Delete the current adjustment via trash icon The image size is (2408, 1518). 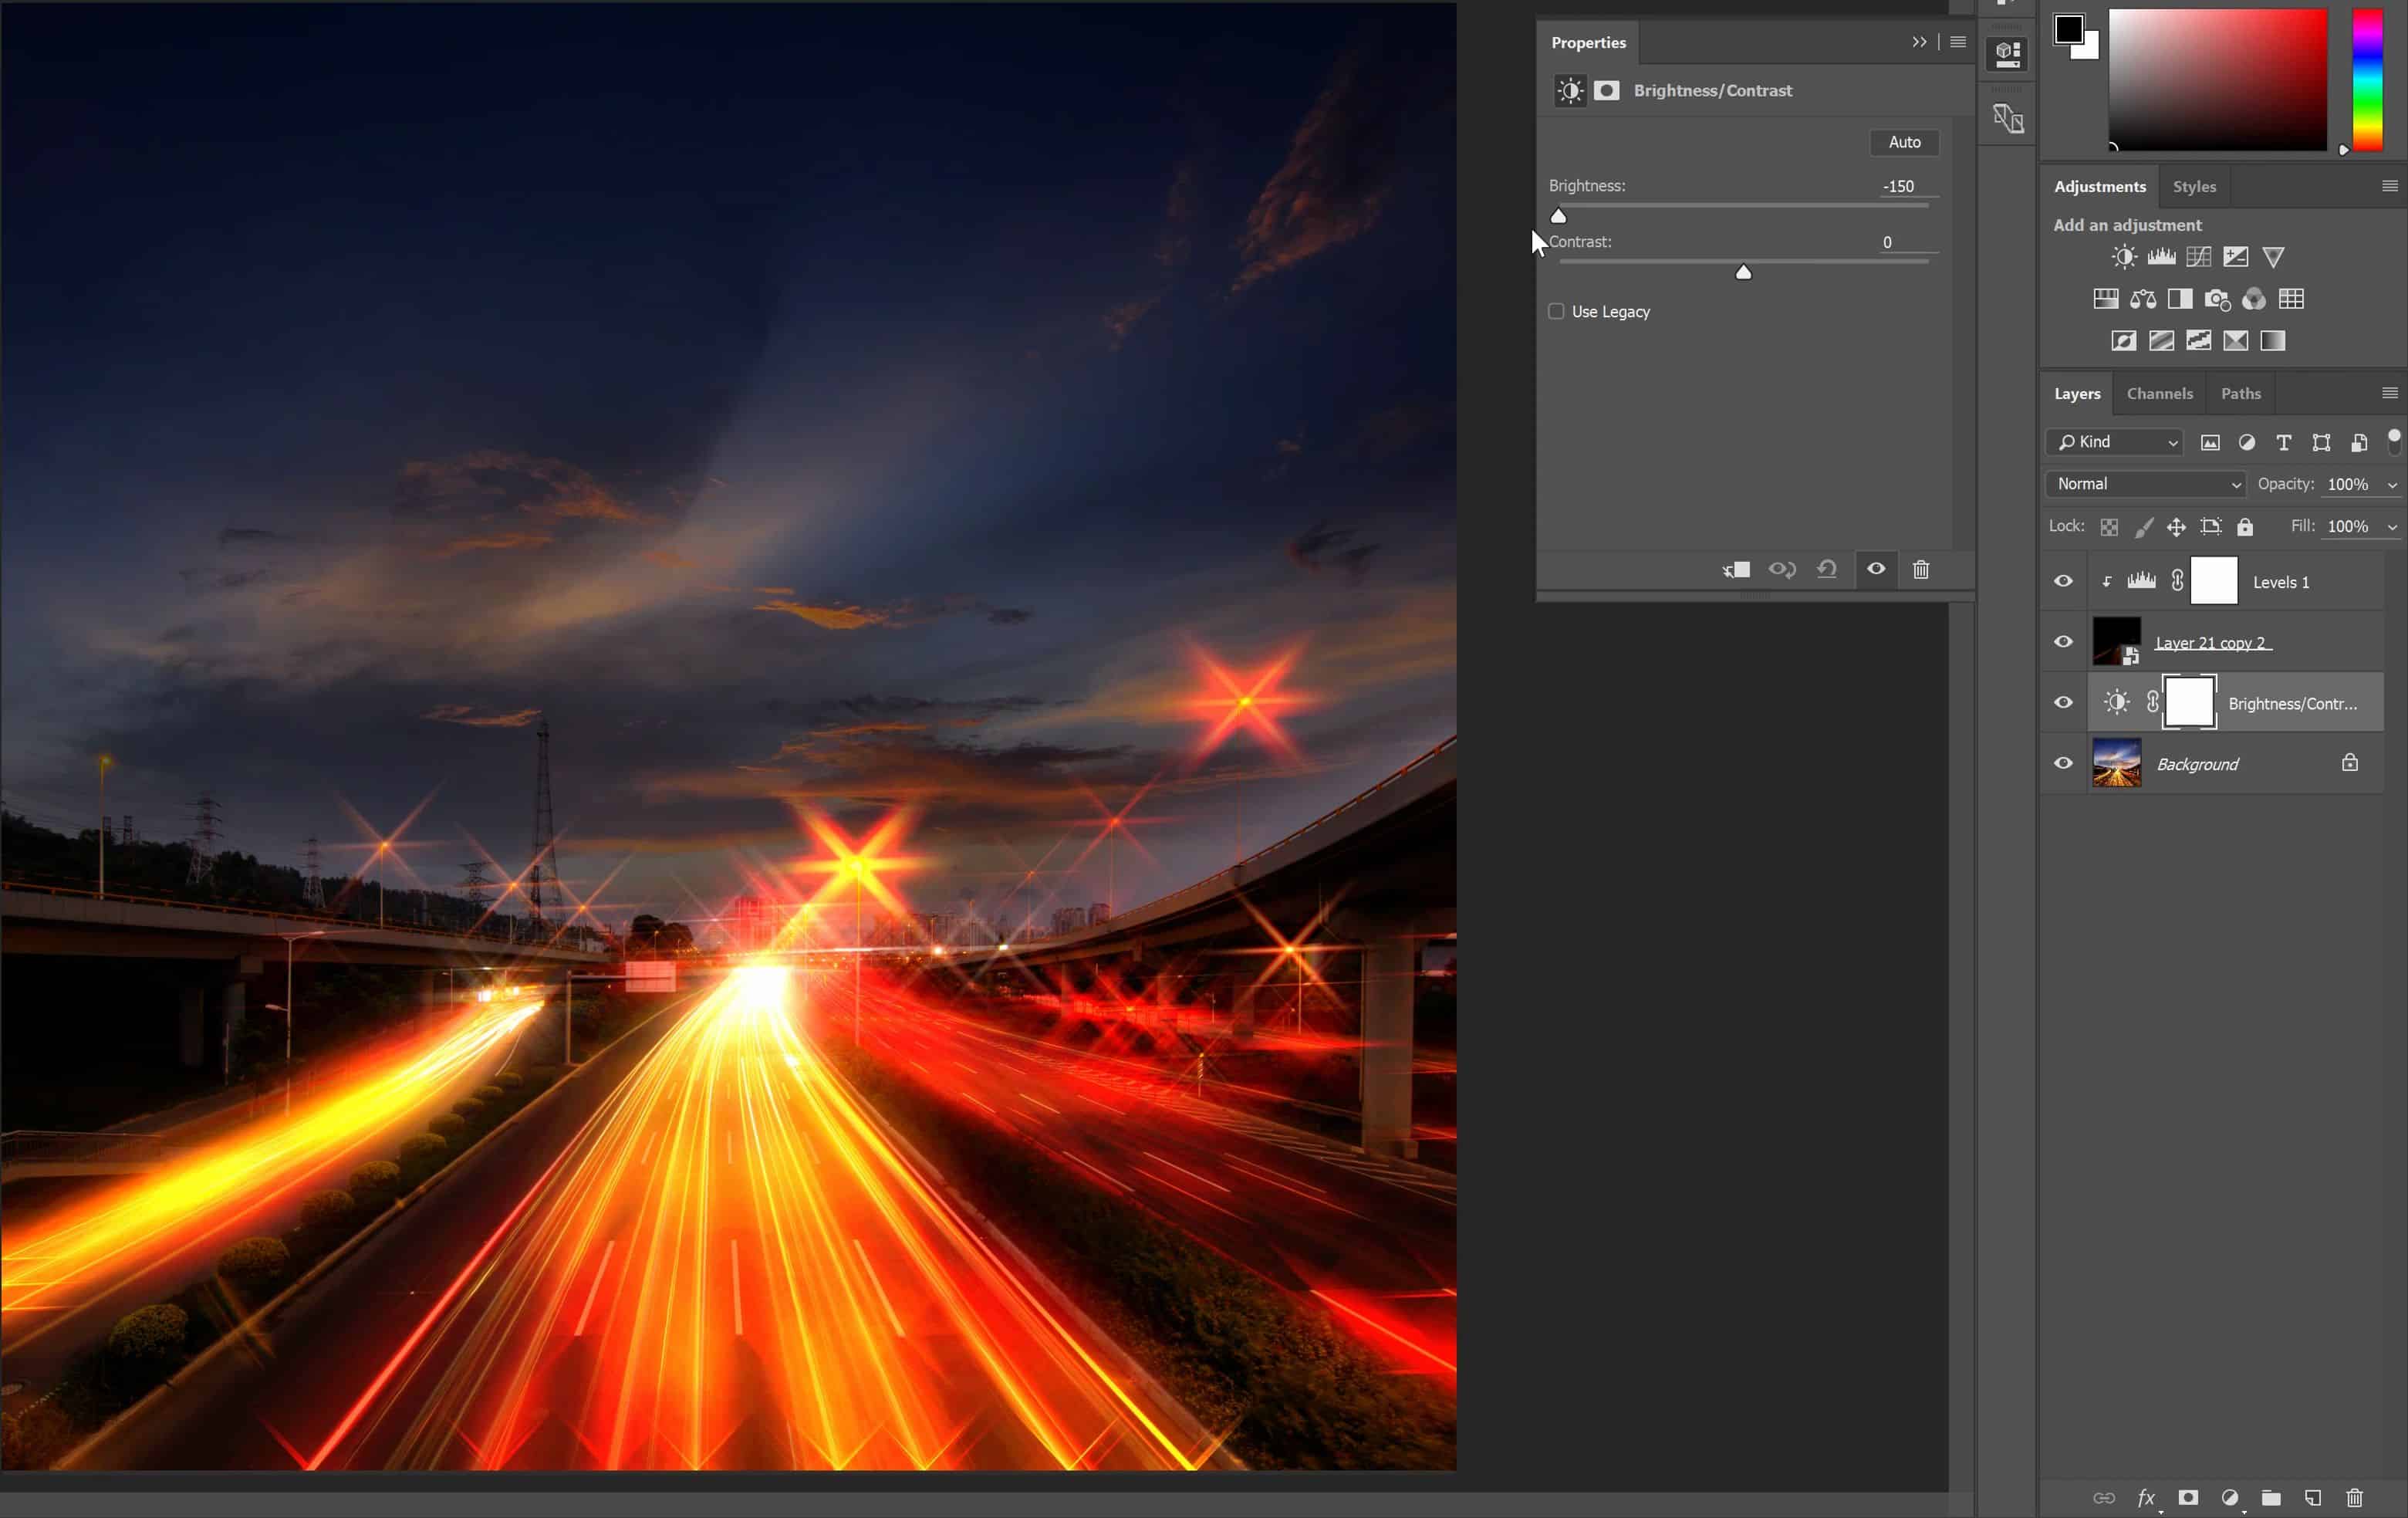point(1920,569)
